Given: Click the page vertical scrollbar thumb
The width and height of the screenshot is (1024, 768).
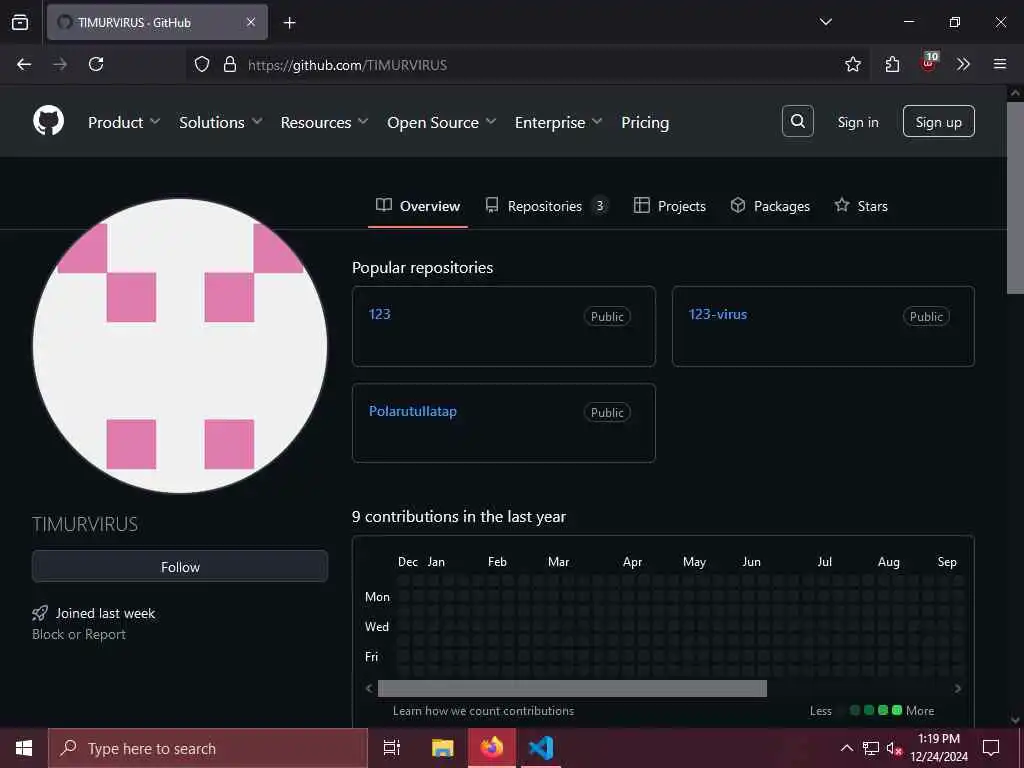Looking at the screenshot, I should [x=1015, y=198].
